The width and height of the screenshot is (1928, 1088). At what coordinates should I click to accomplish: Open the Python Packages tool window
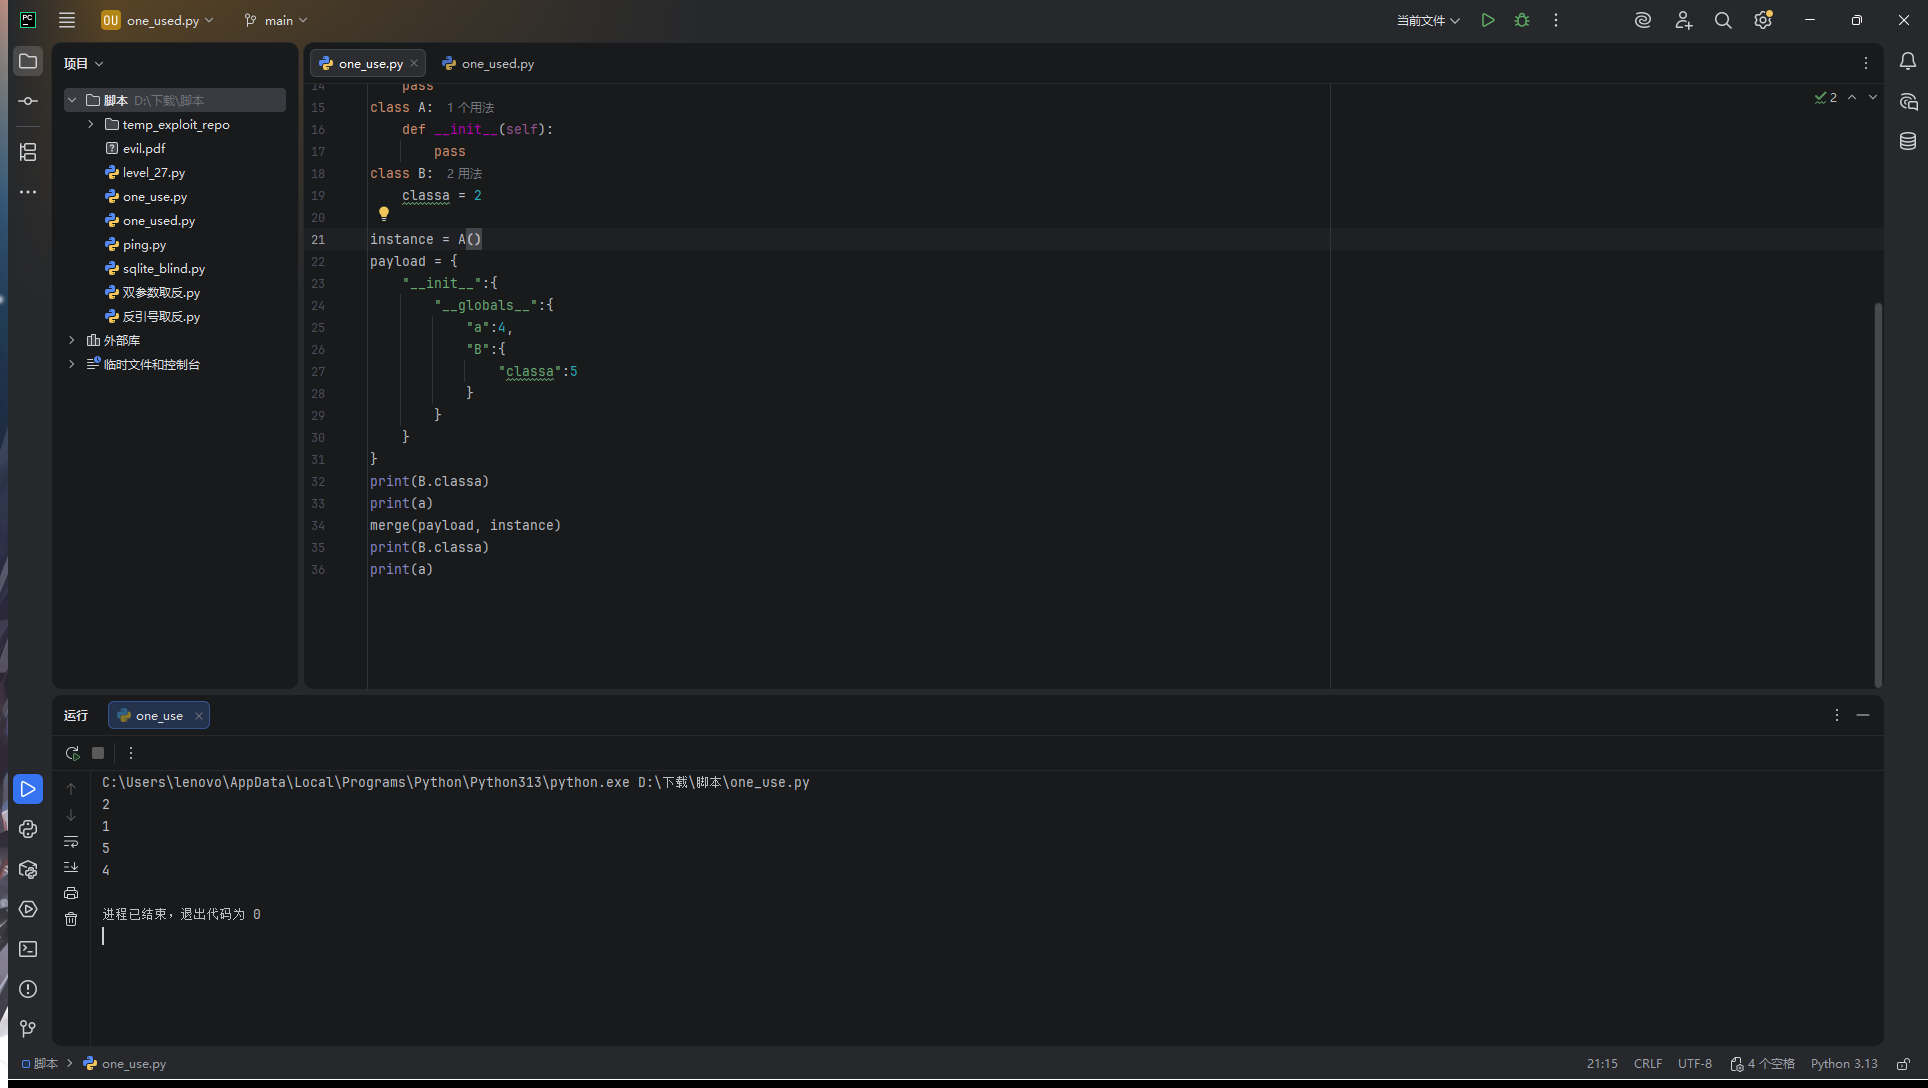[x=28, y=869]
